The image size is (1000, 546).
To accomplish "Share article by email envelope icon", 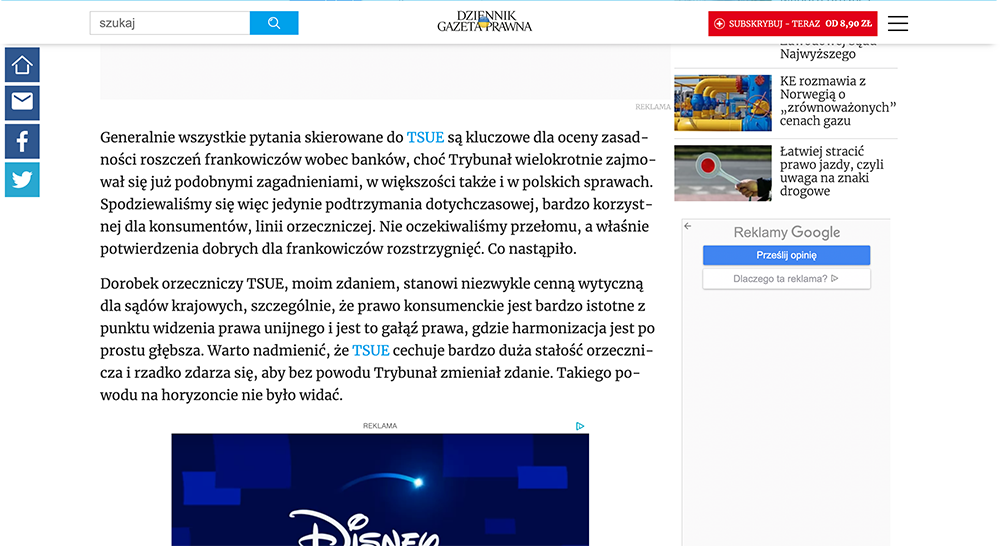I will pyautogui.click(x=22, y=102).
